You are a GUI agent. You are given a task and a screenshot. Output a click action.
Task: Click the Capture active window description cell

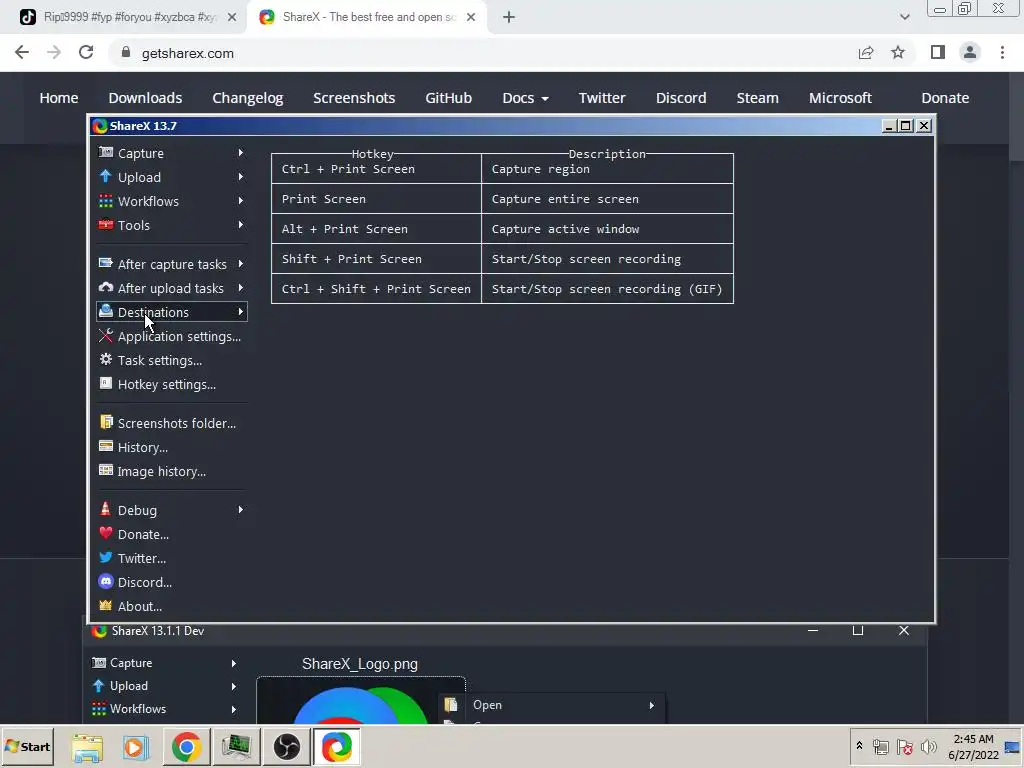click(607, 229)
